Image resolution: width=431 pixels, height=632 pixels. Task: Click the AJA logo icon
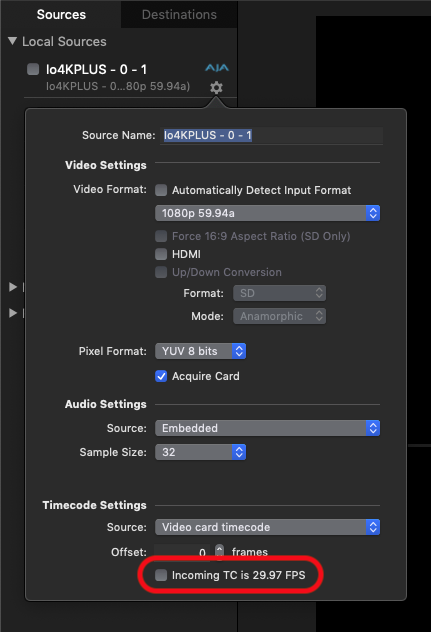[217, 68]
